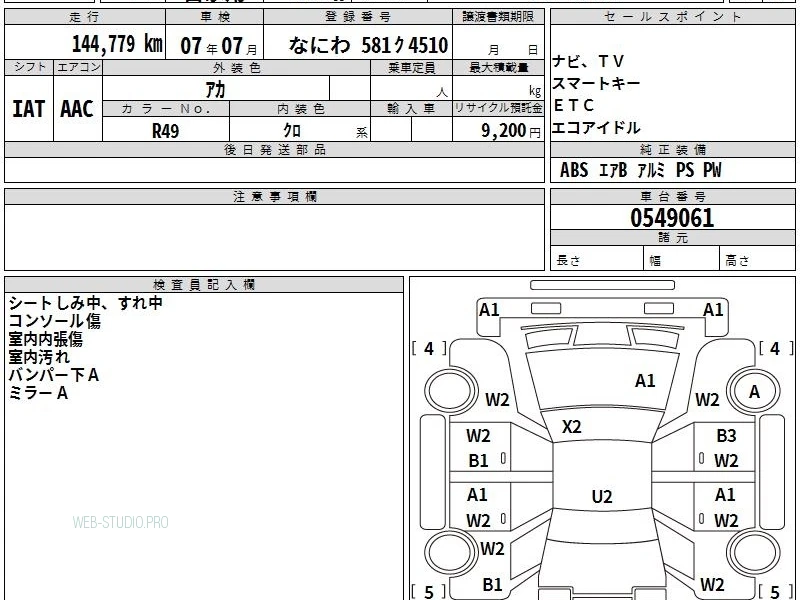The image size is (800, 600).
Task: Select the note シートしみ中、すれ中
Action: coord(86,303)
